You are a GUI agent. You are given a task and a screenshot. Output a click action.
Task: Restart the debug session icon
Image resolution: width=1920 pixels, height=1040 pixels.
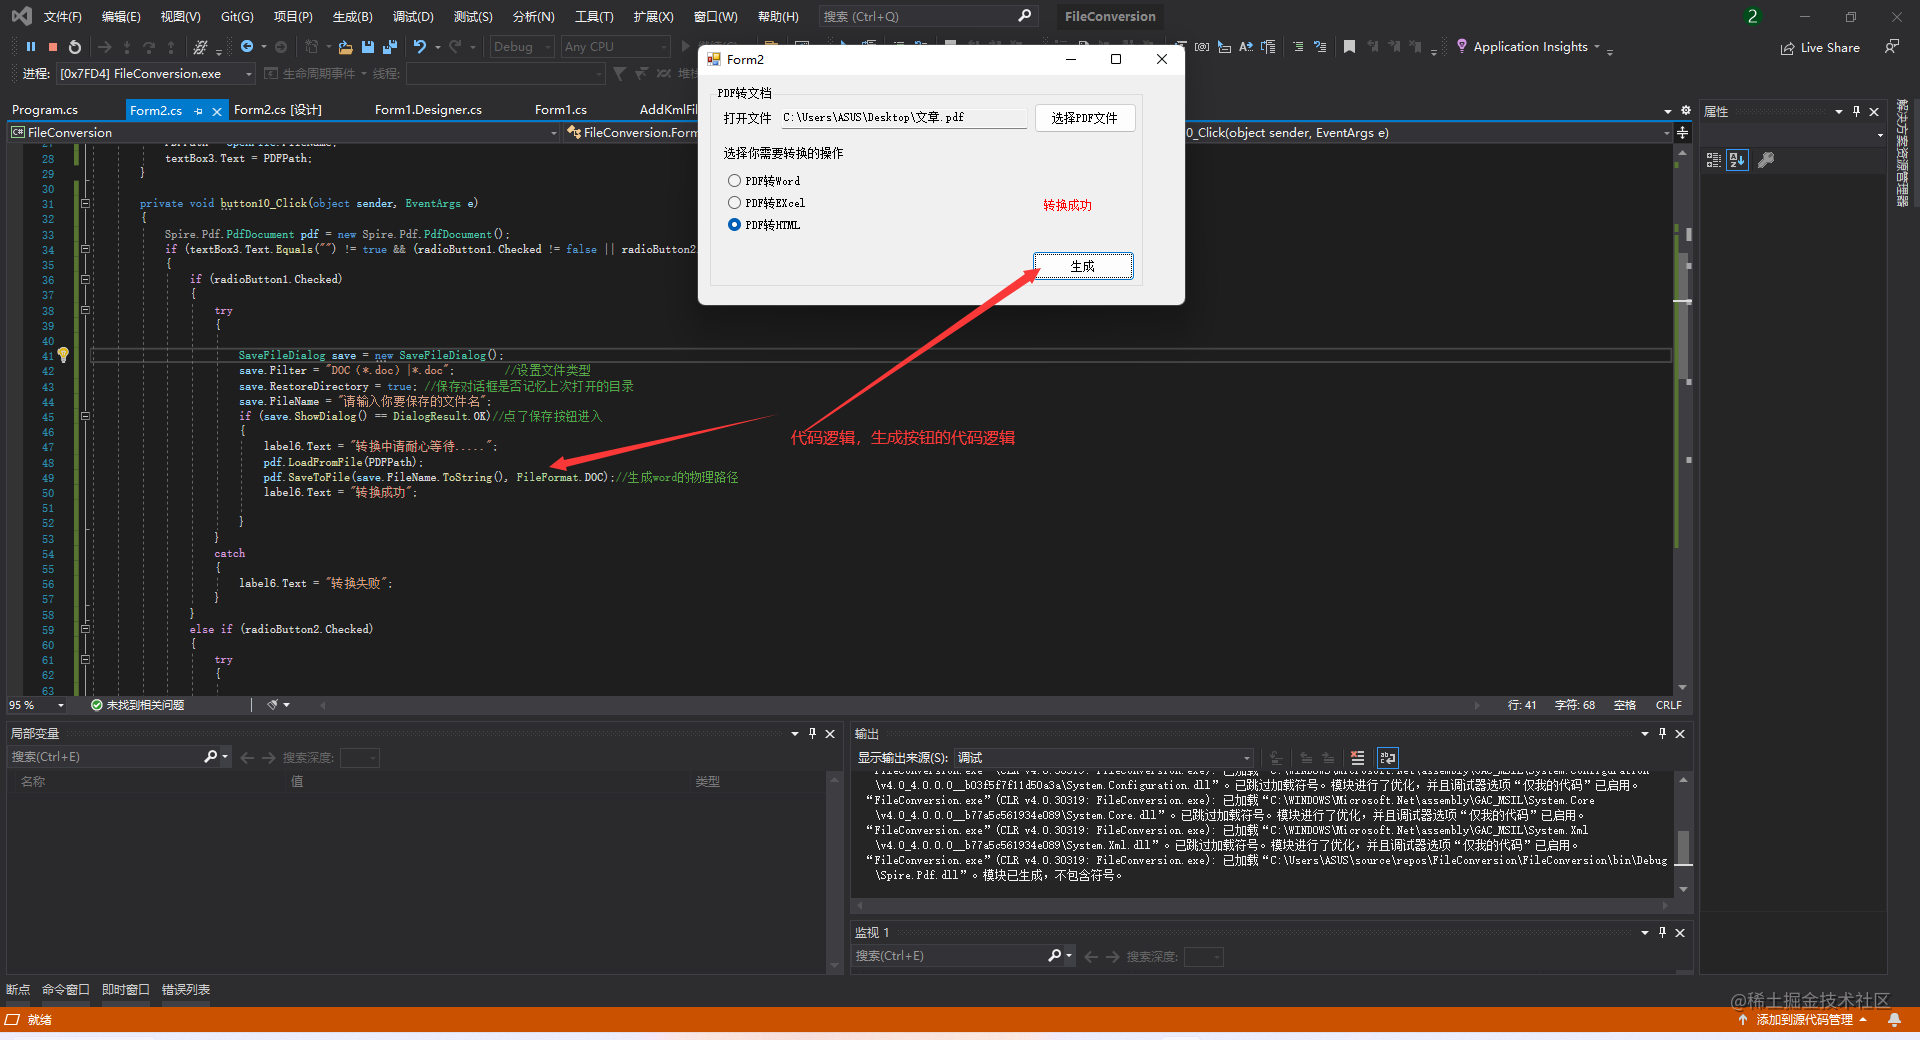click(75, 47)
